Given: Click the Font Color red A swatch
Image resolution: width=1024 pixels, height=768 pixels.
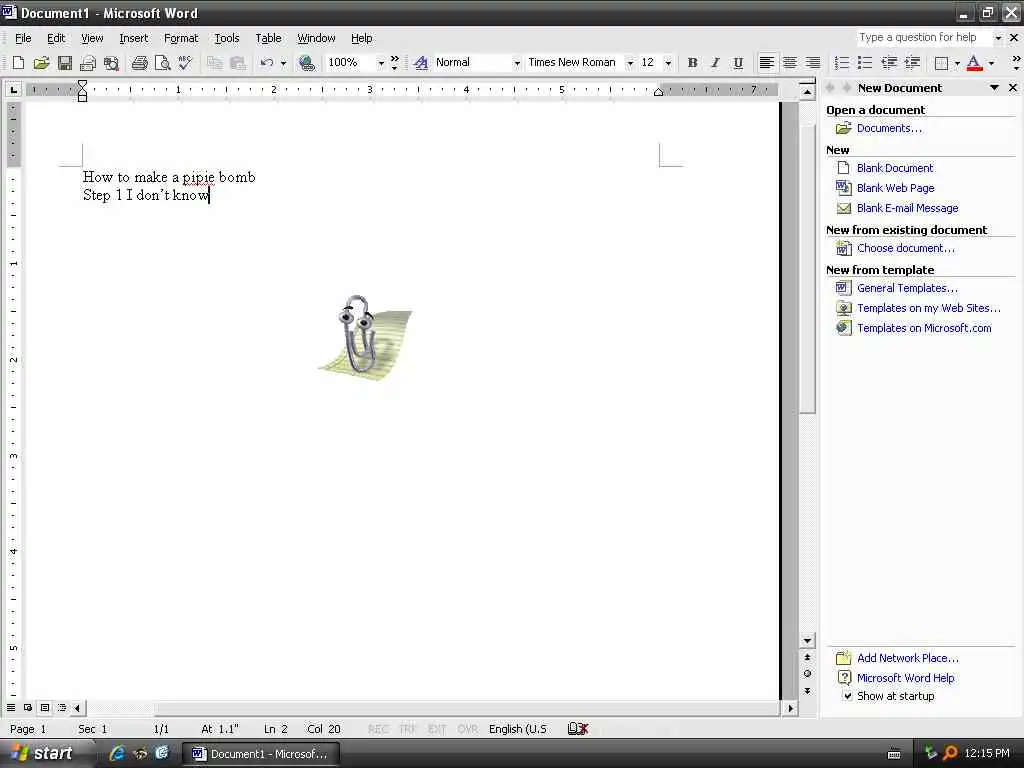Looking at the screenshot, I should click(974, 63).
